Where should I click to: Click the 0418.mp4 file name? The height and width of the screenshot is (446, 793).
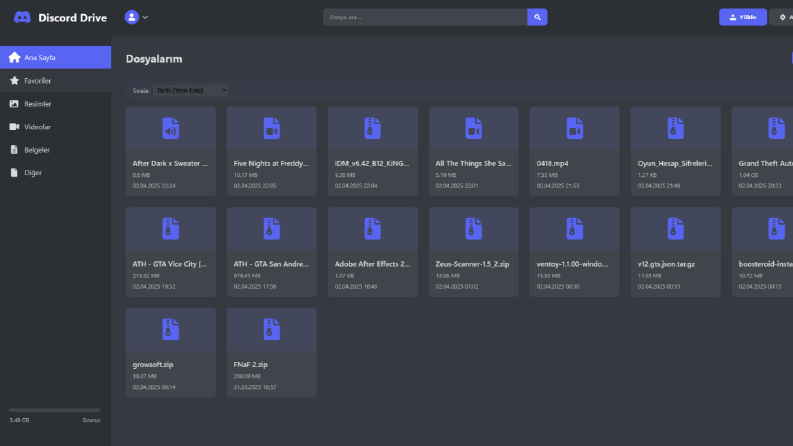click(x=552, y=163)
